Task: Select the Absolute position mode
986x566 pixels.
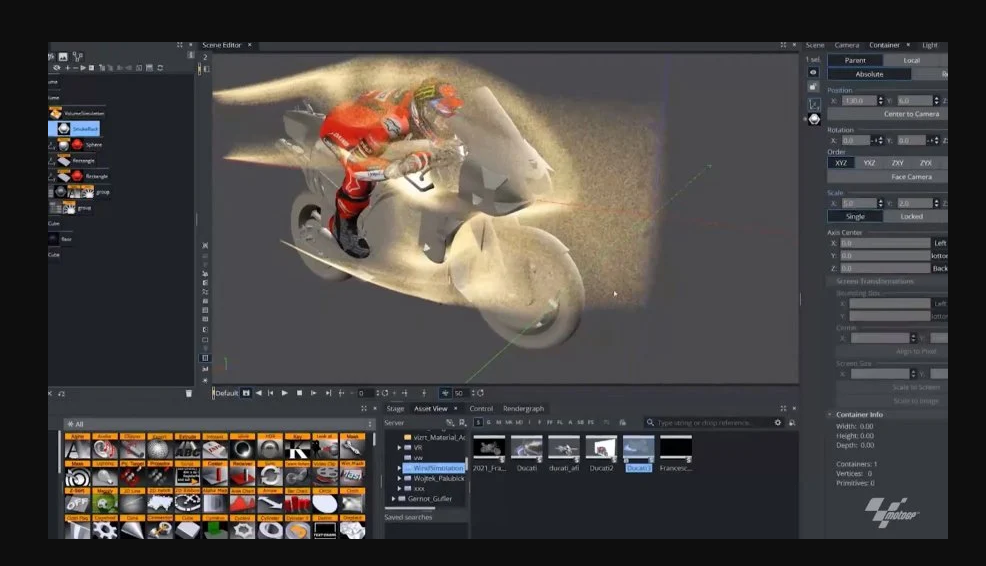Action: coord(869,74)
